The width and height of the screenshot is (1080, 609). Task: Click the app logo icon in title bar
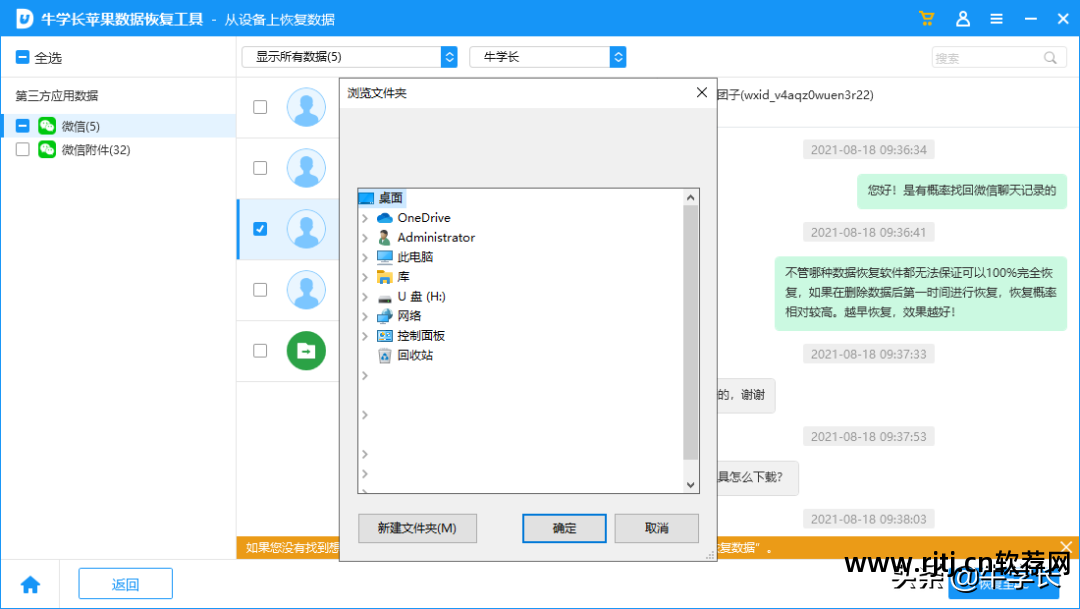click(23, 17)
